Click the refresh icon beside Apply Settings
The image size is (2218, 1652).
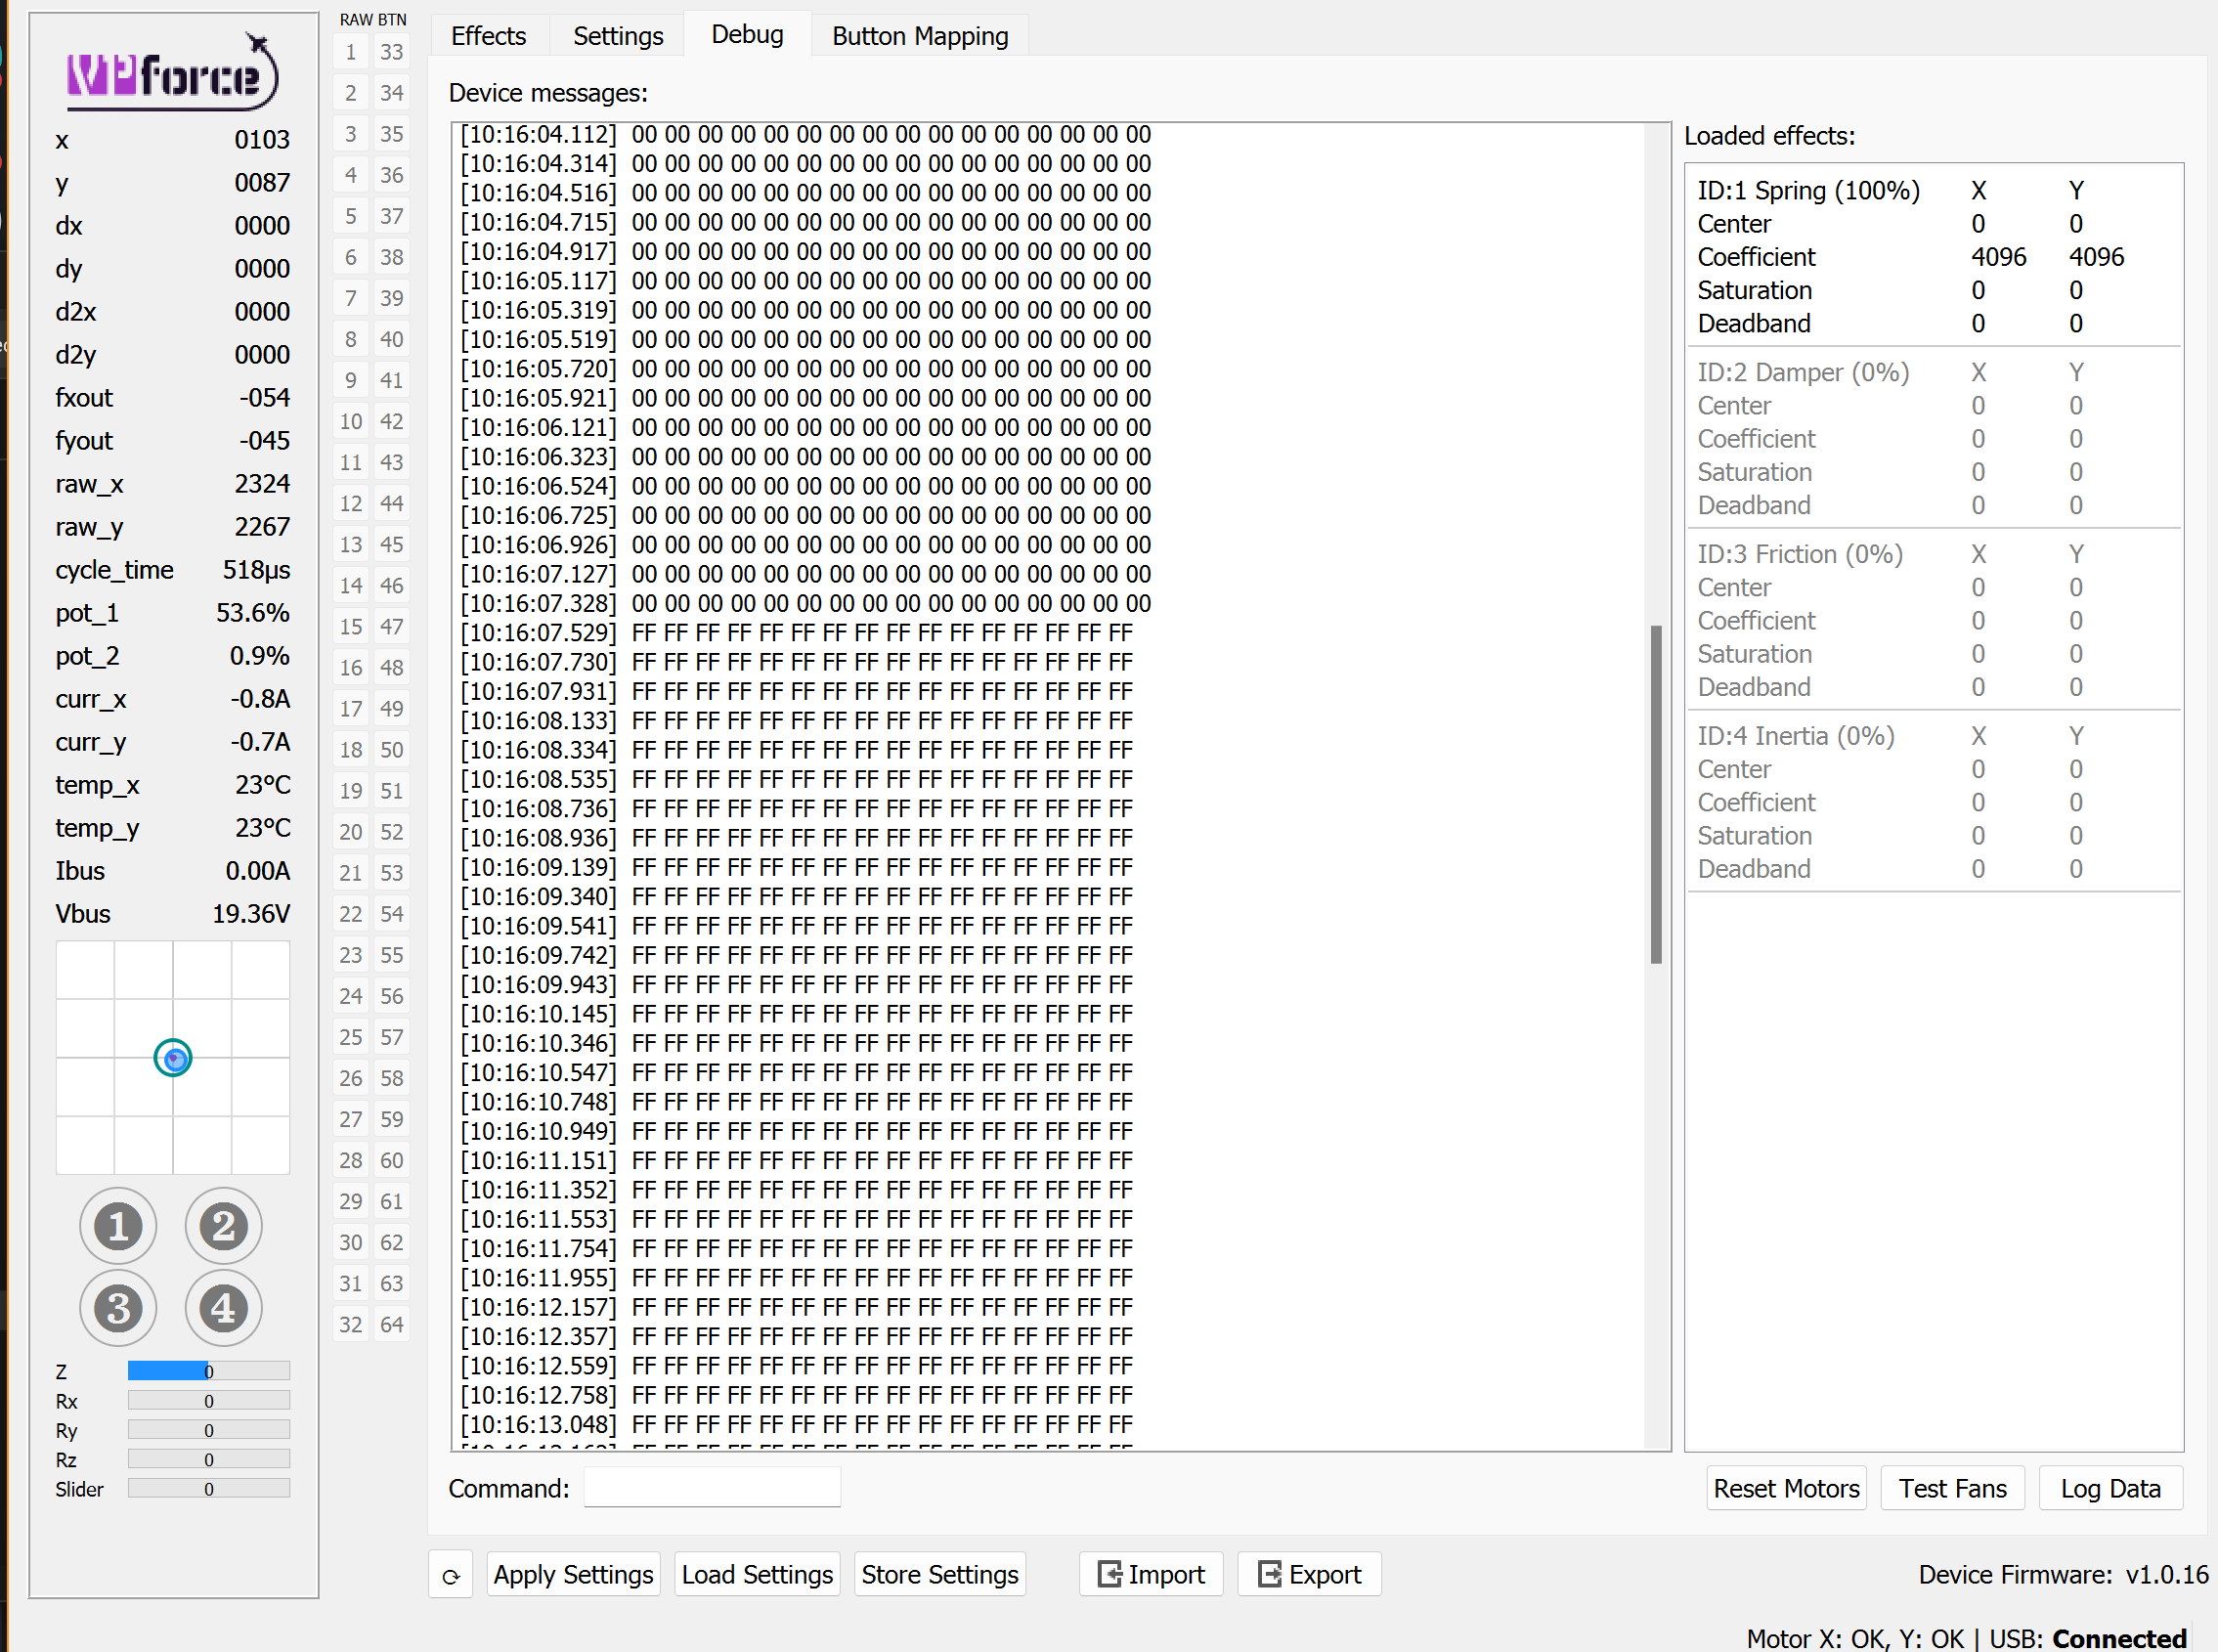click(x=450, y=1573)
